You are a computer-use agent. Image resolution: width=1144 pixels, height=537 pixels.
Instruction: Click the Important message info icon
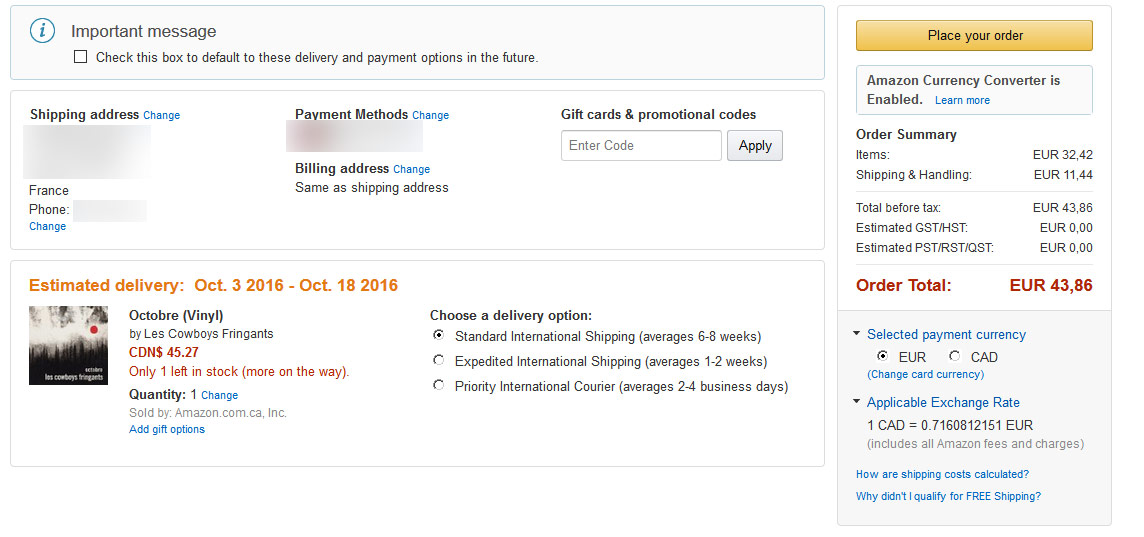(43, 31)
